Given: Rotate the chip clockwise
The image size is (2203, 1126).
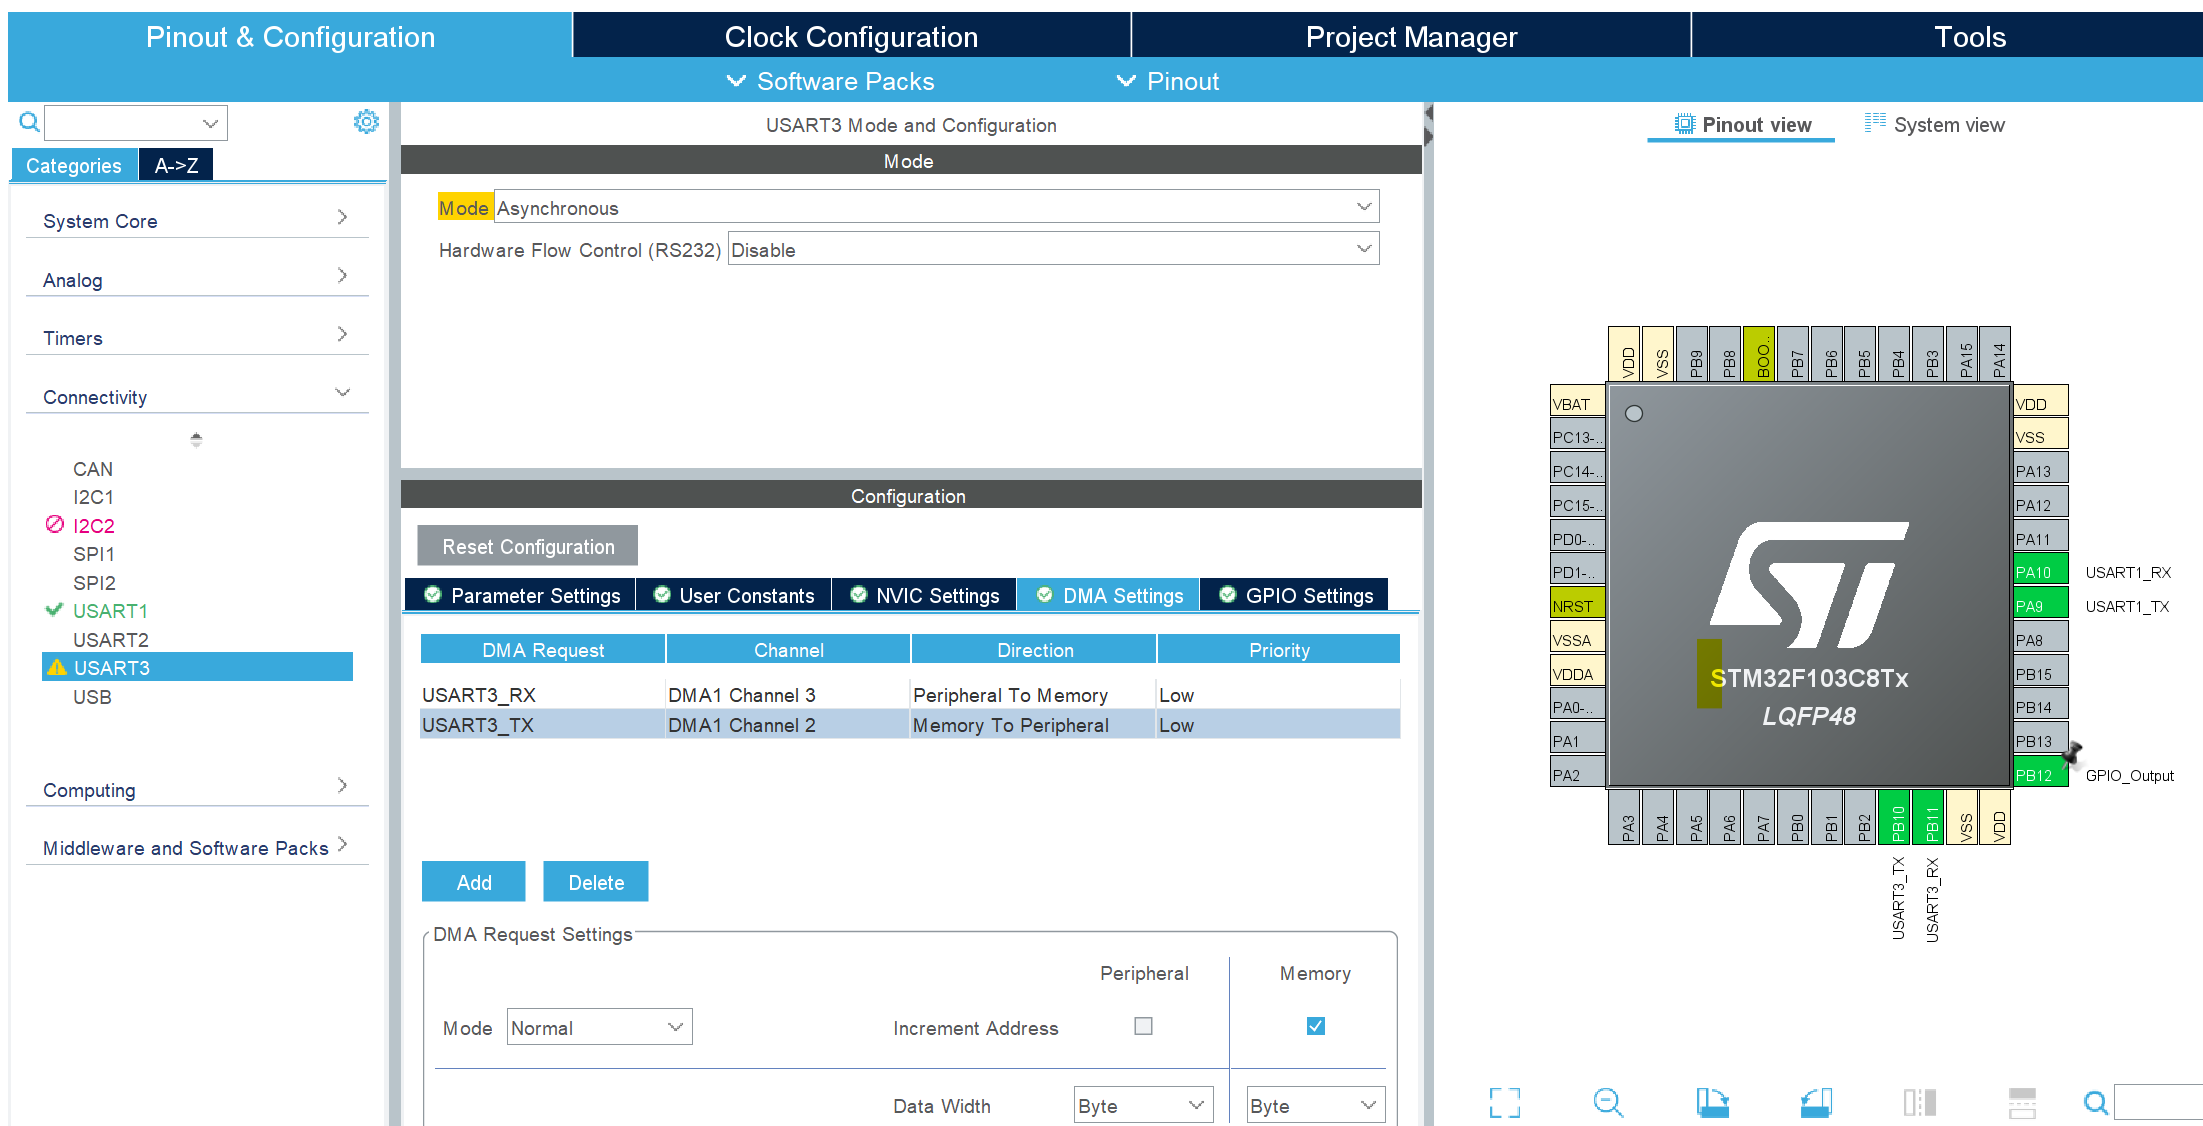Looking at the screenshot, I should pos(1712,1102).
